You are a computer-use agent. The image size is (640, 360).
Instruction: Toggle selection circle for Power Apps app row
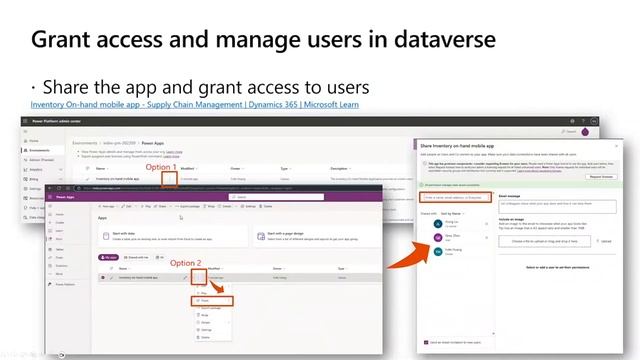pos(103,278)
